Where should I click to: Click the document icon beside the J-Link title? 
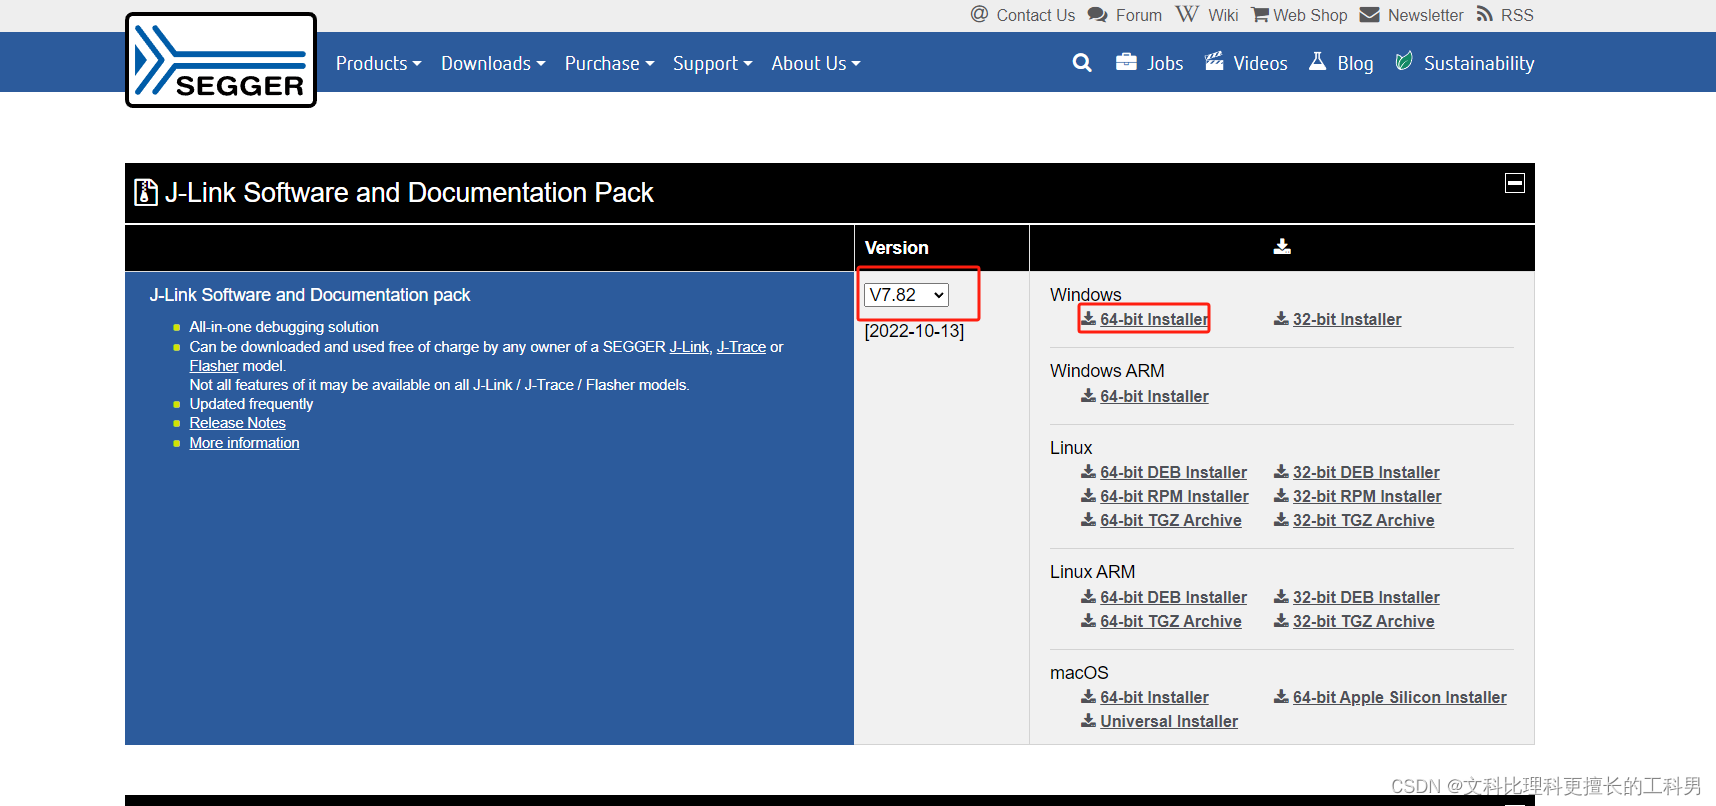pyautogui.click(x=146, y=192)
